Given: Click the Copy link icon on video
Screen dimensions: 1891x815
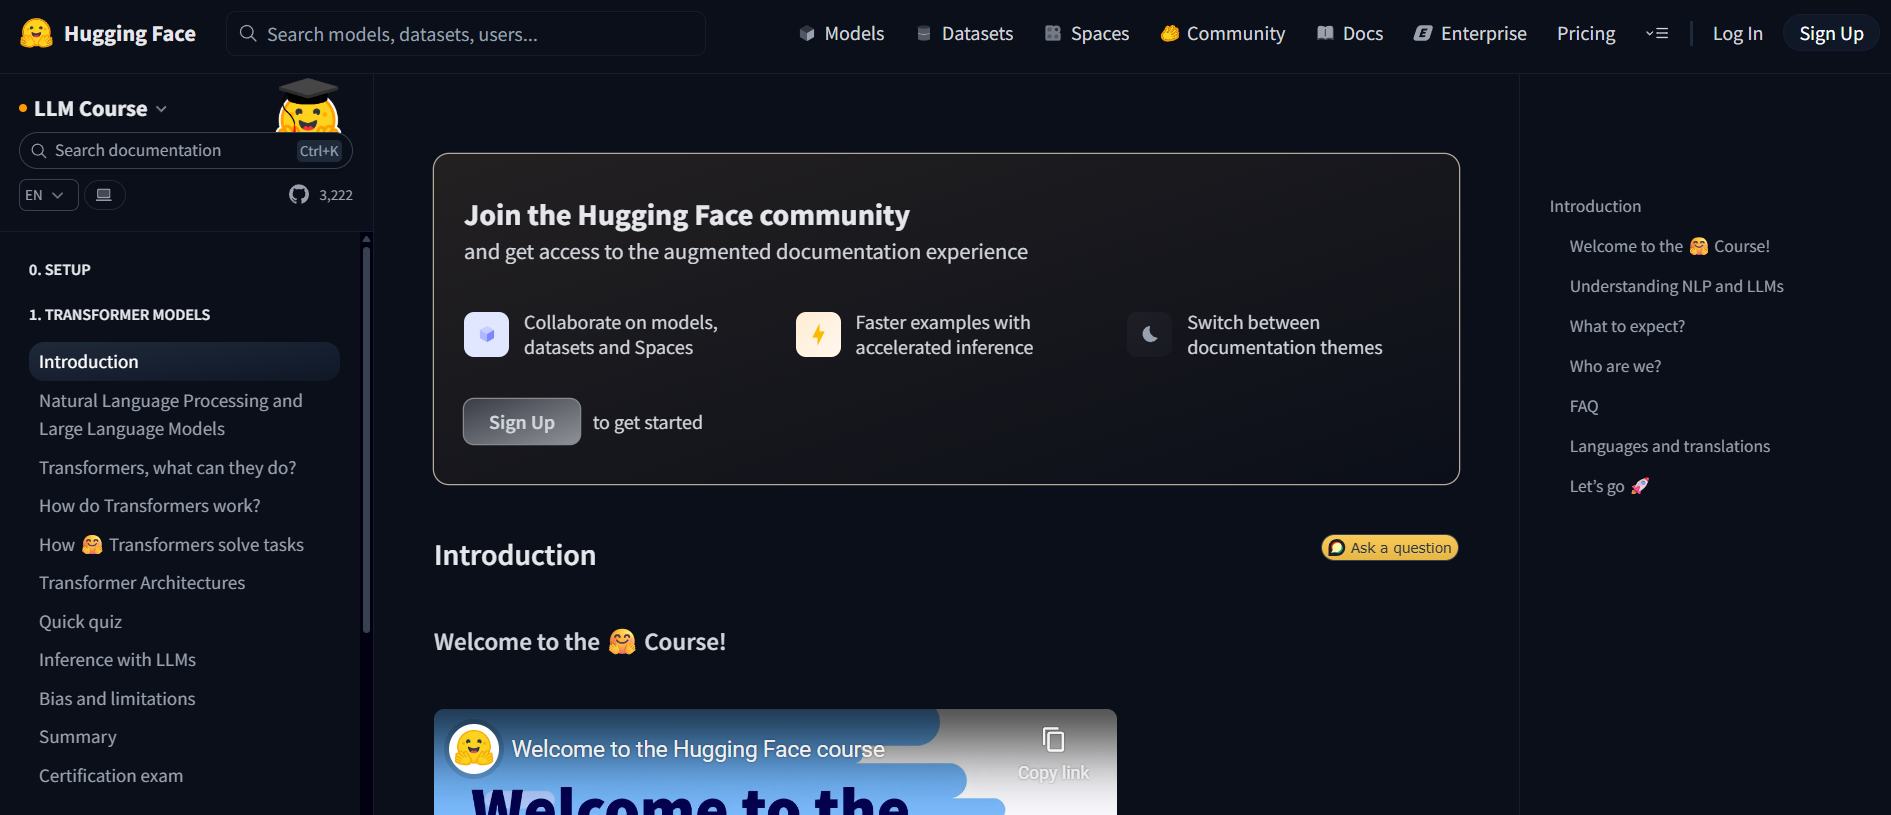Looking at the screenshot, I should point(1053,740).
